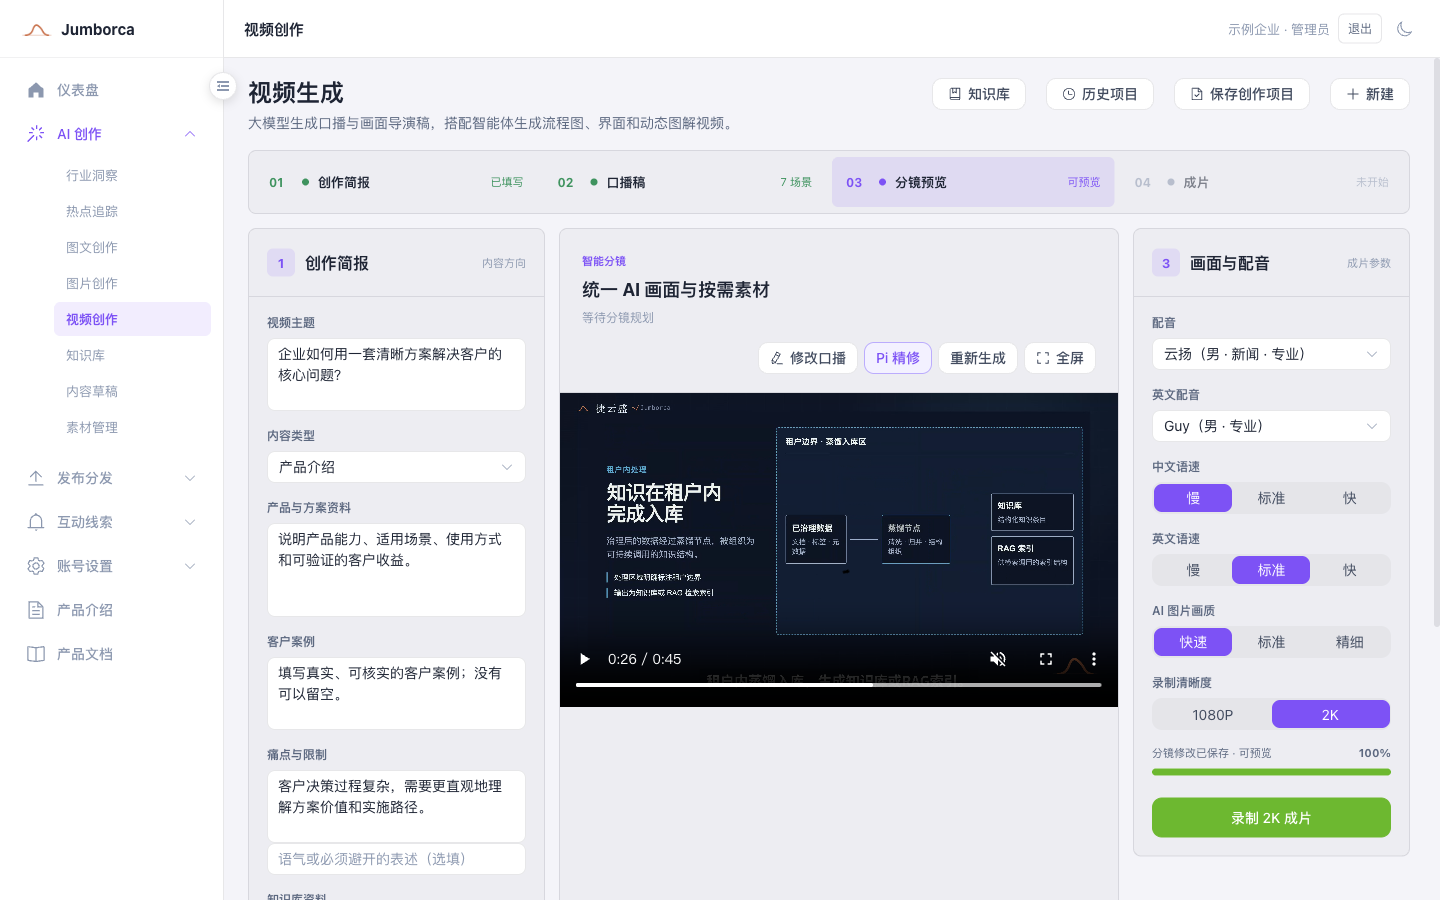Viewport: 1440px width, 900px height.
Task: Click the page vertical scrollbar
Action: 1436,340
